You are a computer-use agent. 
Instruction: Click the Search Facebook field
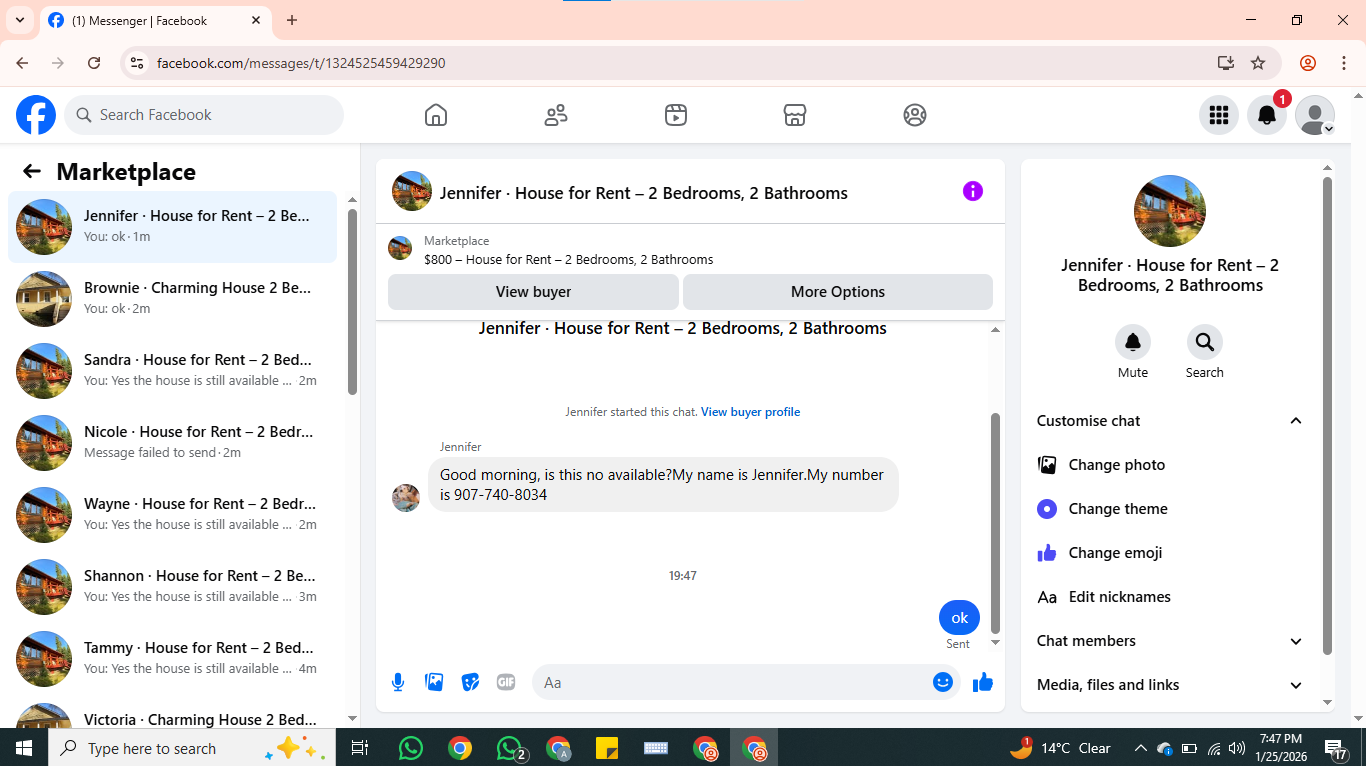pos(204,115)
